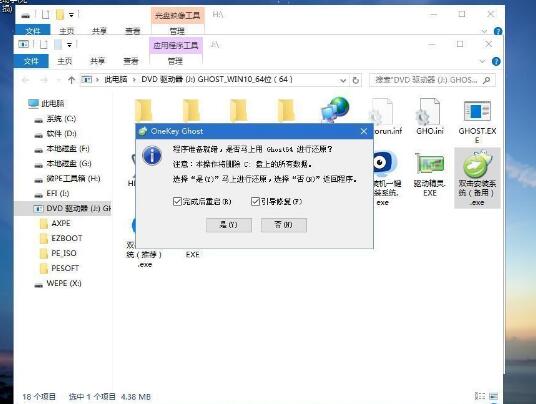Open PE_ISO folder in tree

58,253
